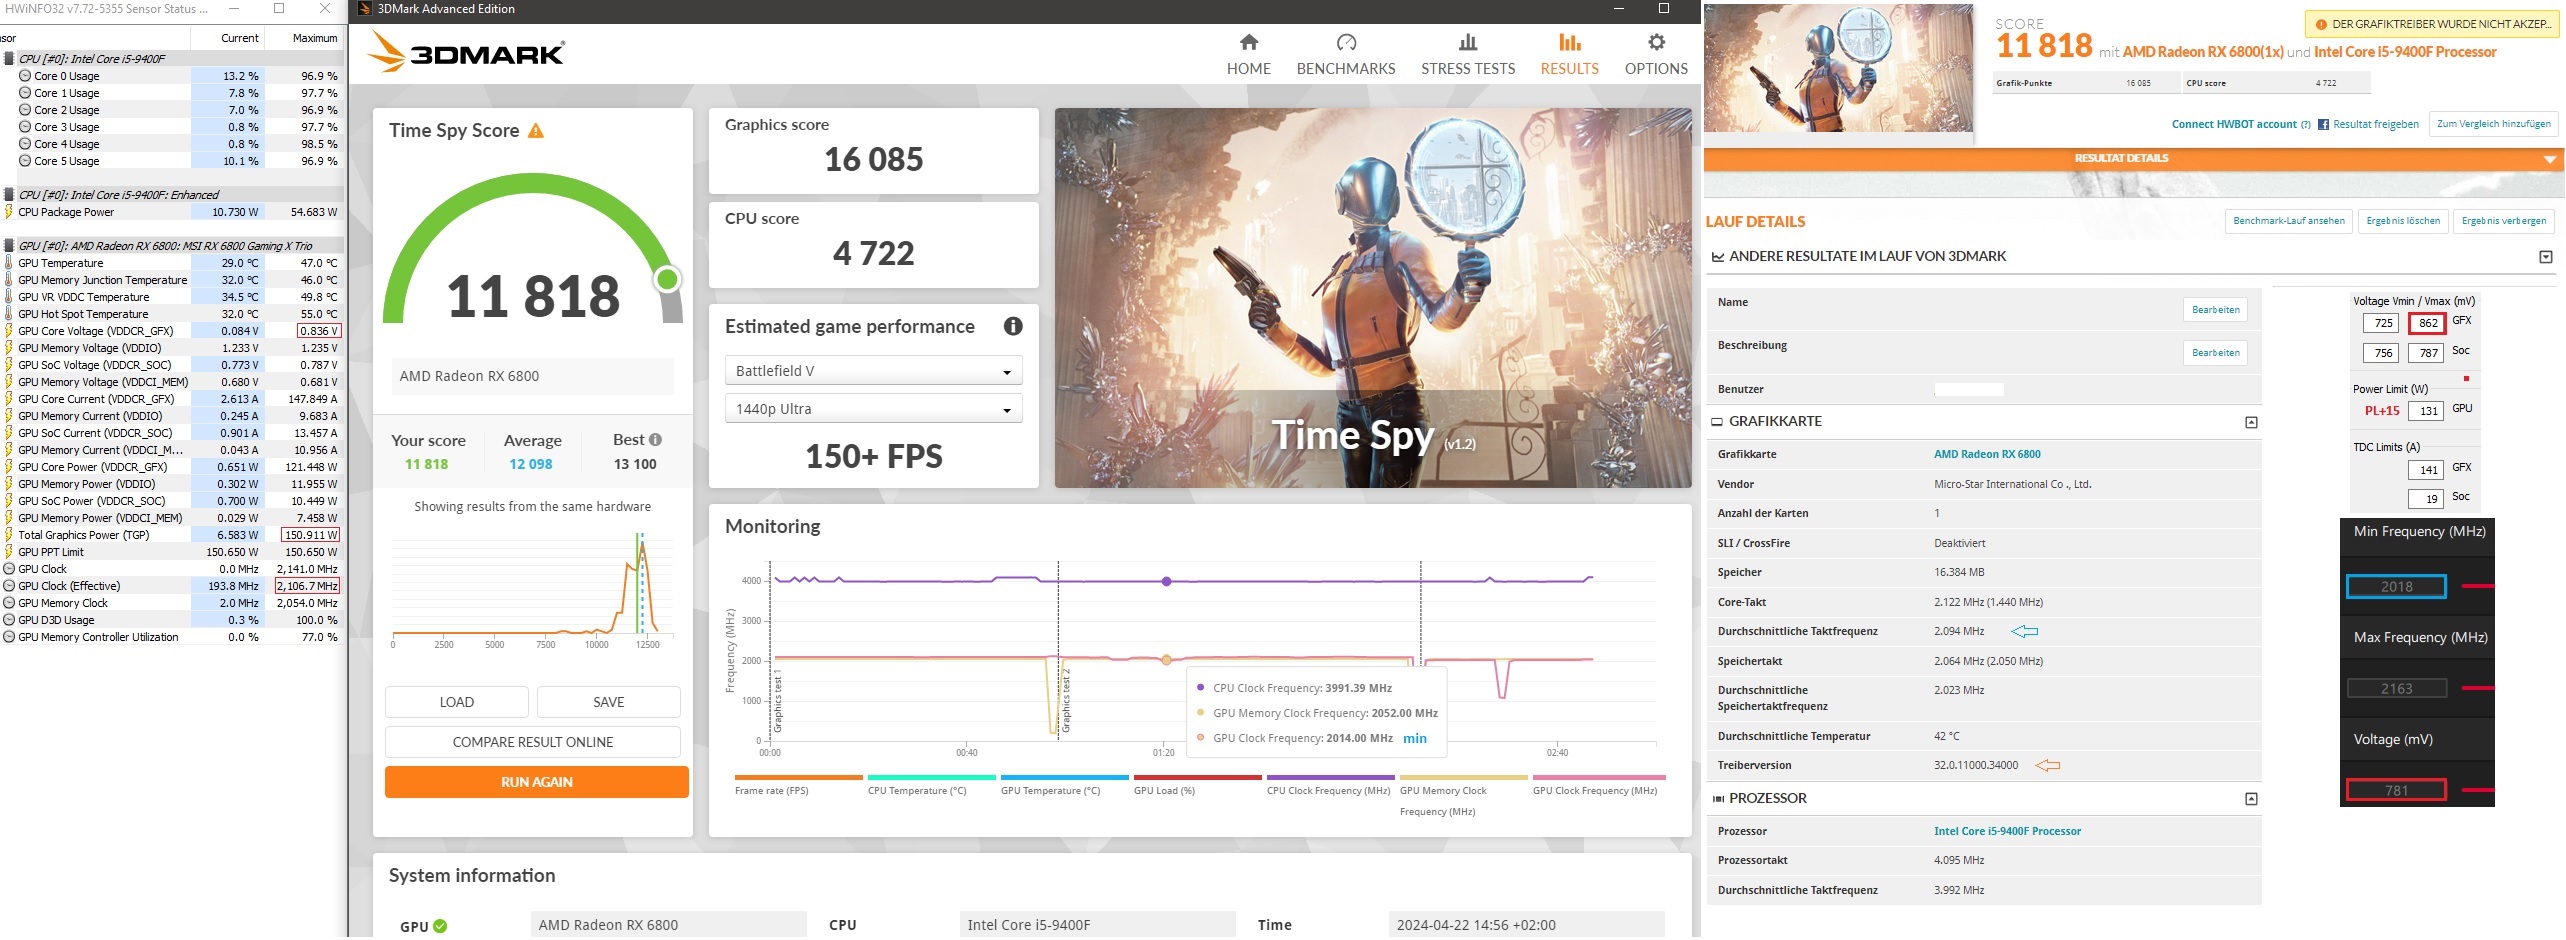Click the Max Frequency 2163 field

(2396, 689)
